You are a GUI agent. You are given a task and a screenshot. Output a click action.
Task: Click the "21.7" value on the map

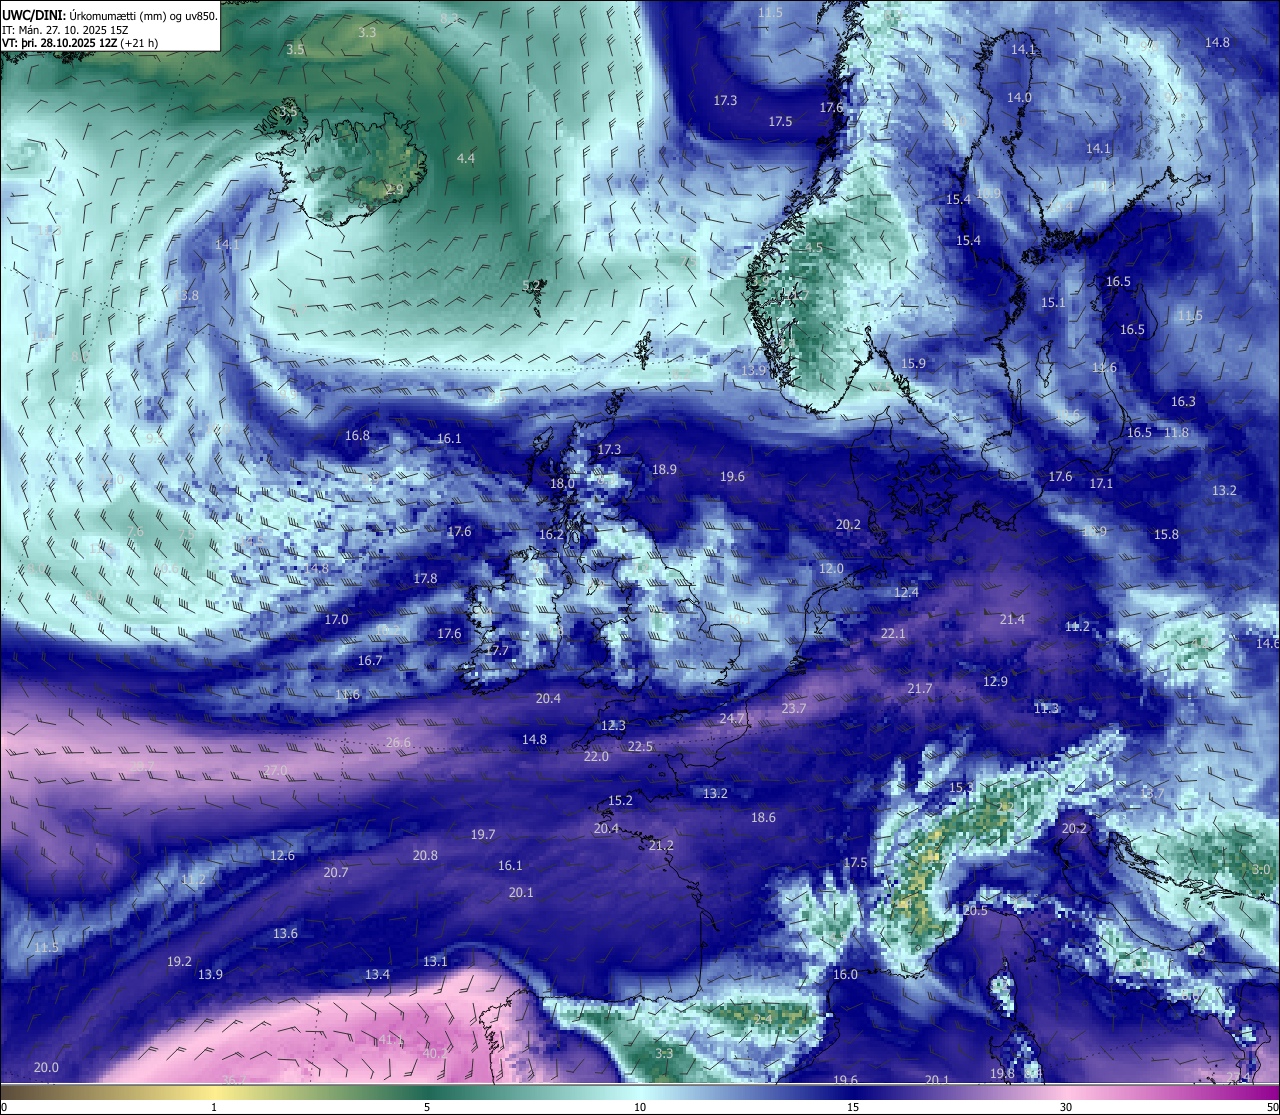pyautogui.click(x=920, y=688)
